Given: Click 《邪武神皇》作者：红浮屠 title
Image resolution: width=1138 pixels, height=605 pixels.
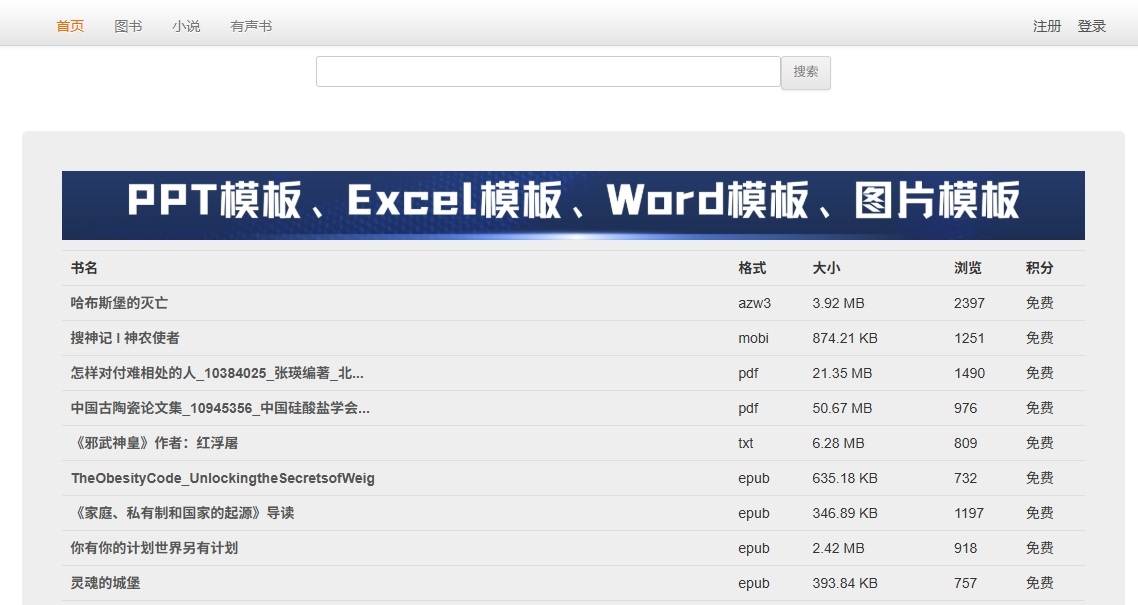Looking at the screenshot, I should coord(154,443).
